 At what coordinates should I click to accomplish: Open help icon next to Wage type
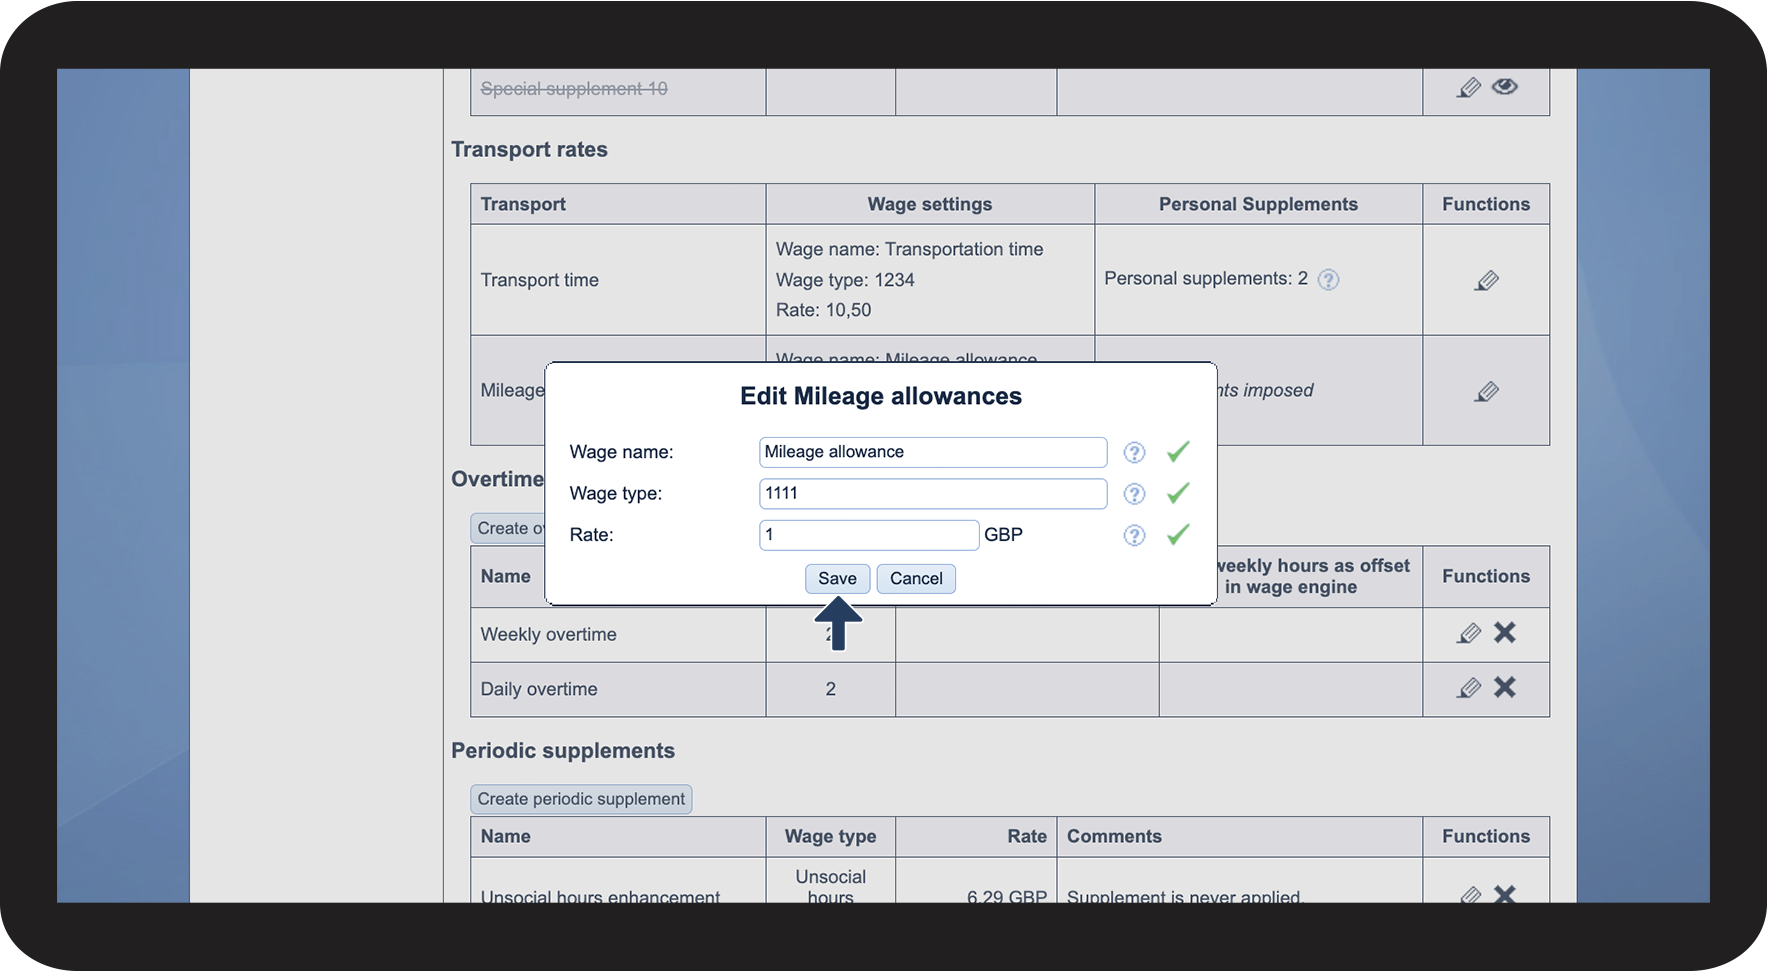[1134, 494]
